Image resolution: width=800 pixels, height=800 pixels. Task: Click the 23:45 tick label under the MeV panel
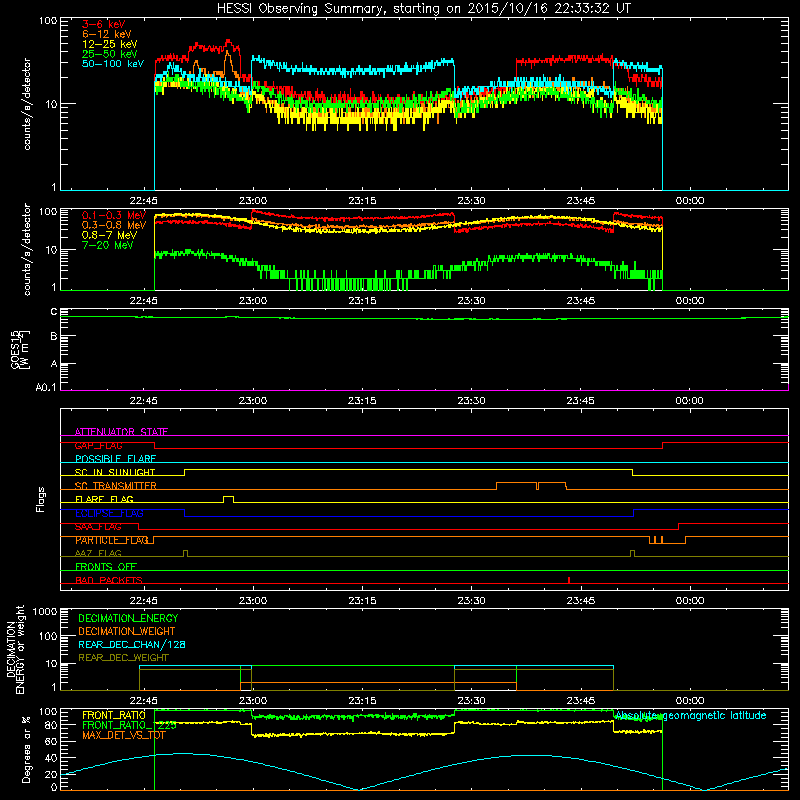580,301
